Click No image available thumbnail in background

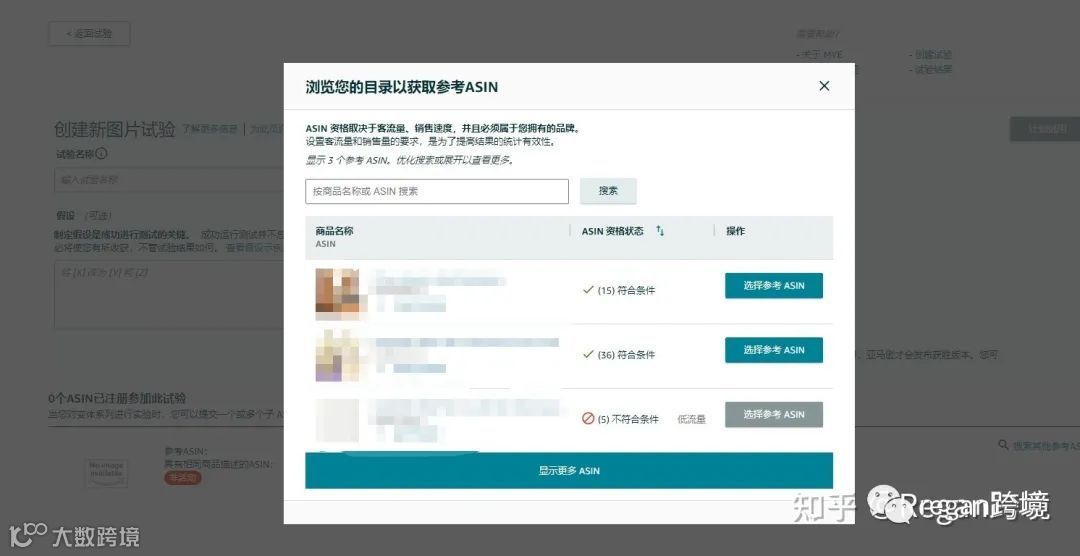(x=106, y=472)
